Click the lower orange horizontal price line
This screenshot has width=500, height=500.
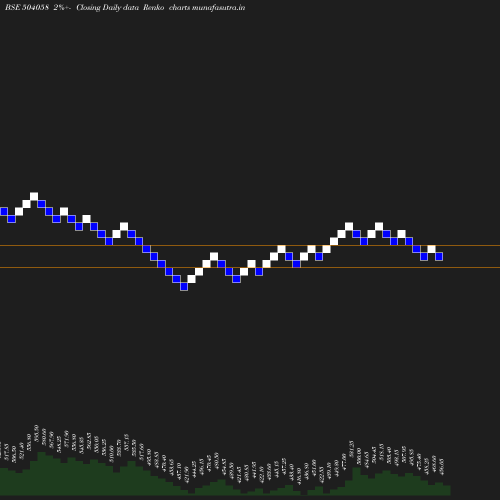pyautogui.click(x=250, y=267)
